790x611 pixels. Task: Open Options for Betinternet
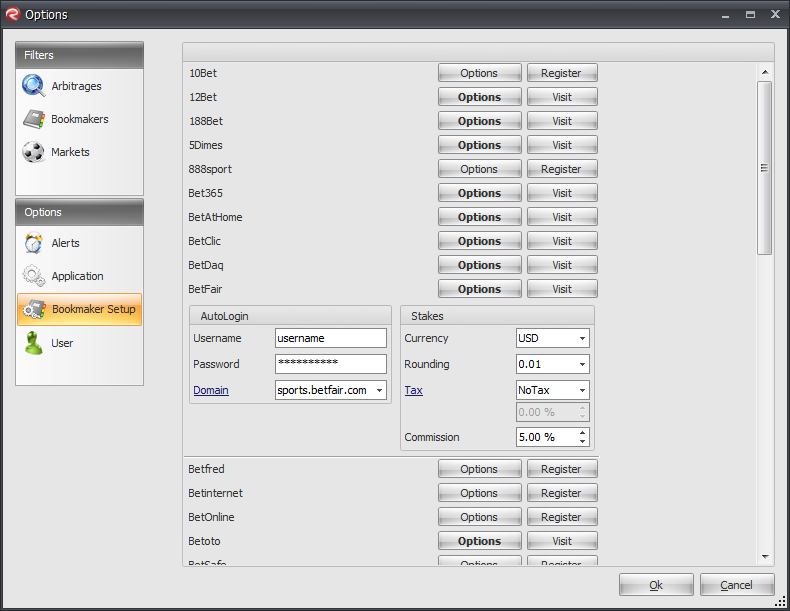(x=479, y=493)
